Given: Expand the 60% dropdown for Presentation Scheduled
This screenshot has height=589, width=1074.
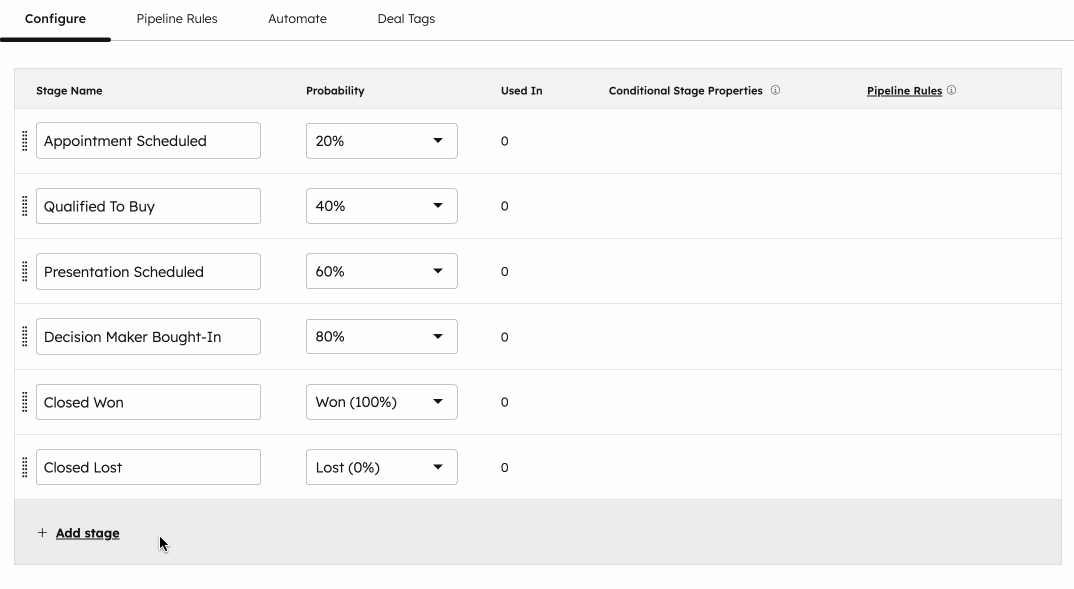Looking at the screenshot, I should coord(381,271).
